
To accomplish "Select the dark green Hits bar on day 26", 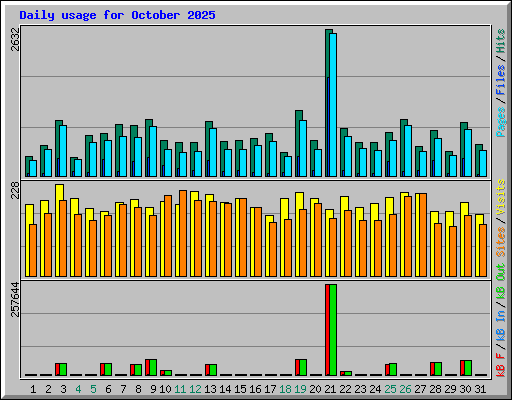I will (x=402, y=147).
